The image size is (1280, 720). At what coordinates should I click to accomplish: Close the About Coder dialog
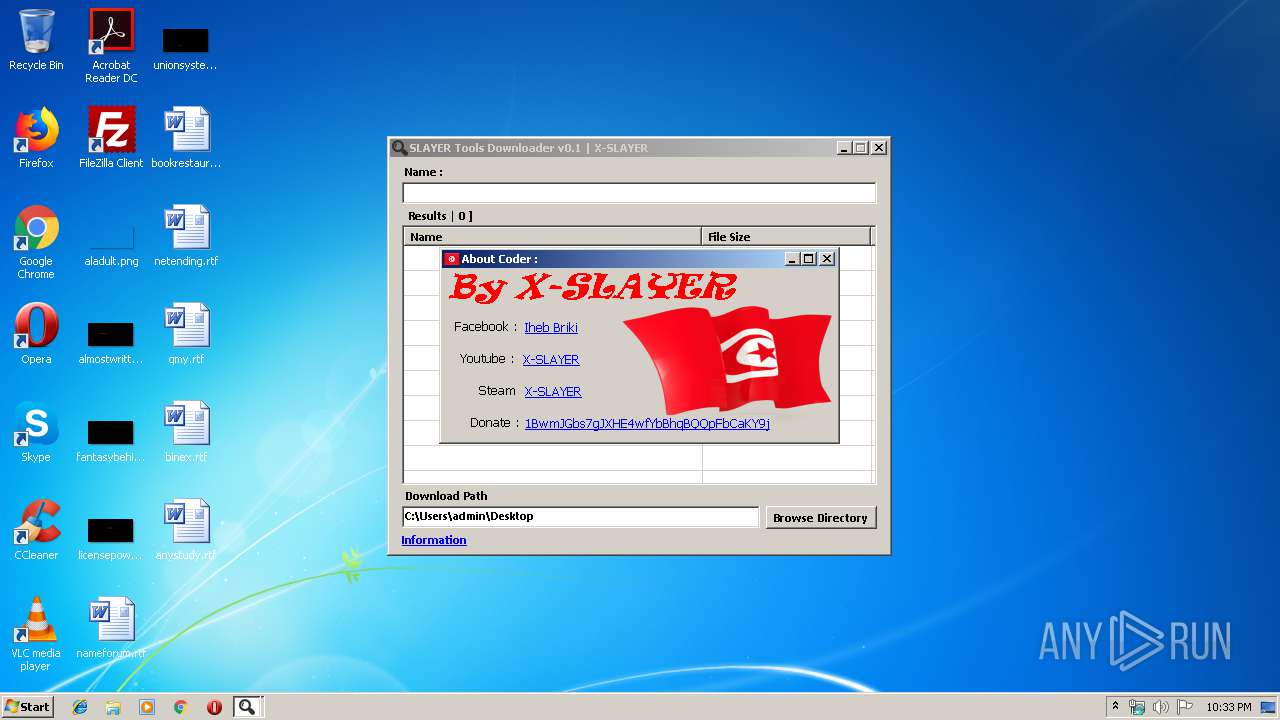click(827, 259)
